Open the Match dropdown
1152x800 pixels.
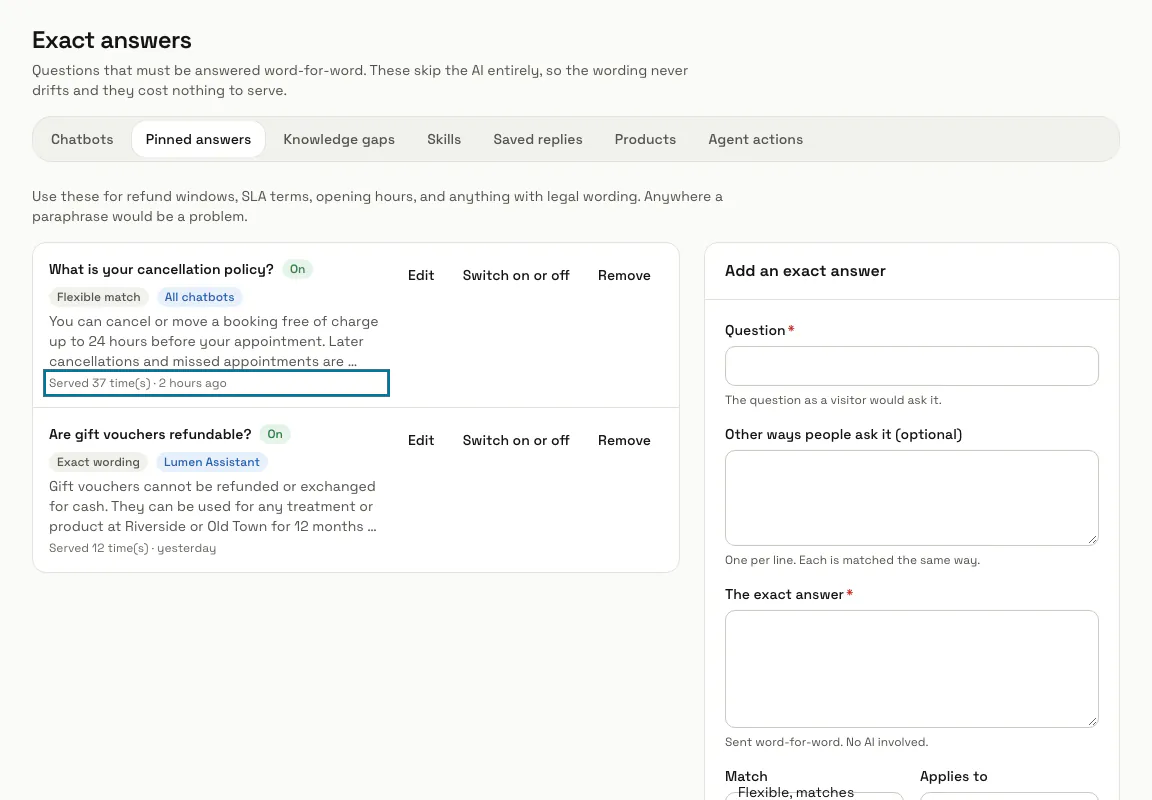pos(814,796)
